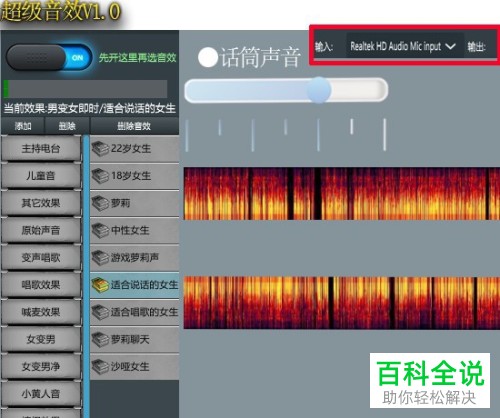Select the 其它效果 category
This screenshot has height=418, width=500.
[x=41, y=203]
